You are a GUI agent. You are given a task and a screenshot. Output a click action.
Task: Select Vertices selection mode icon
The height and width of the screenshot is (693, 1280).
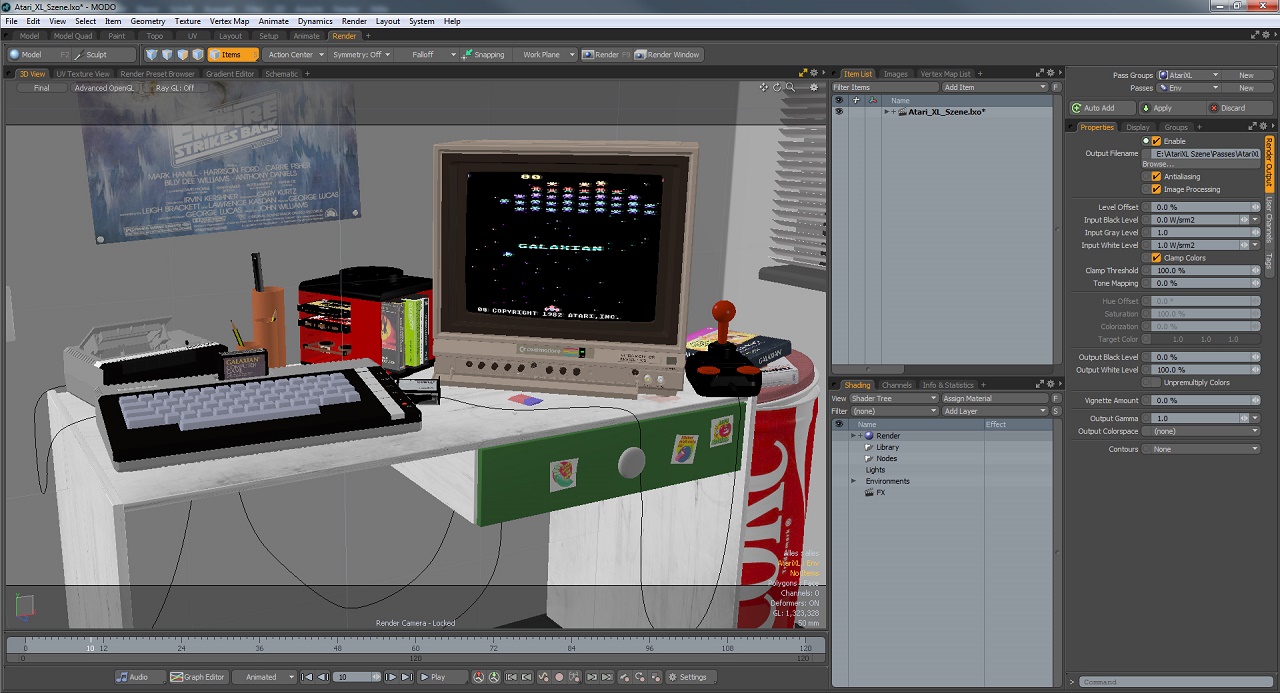[x=152, y=55]
